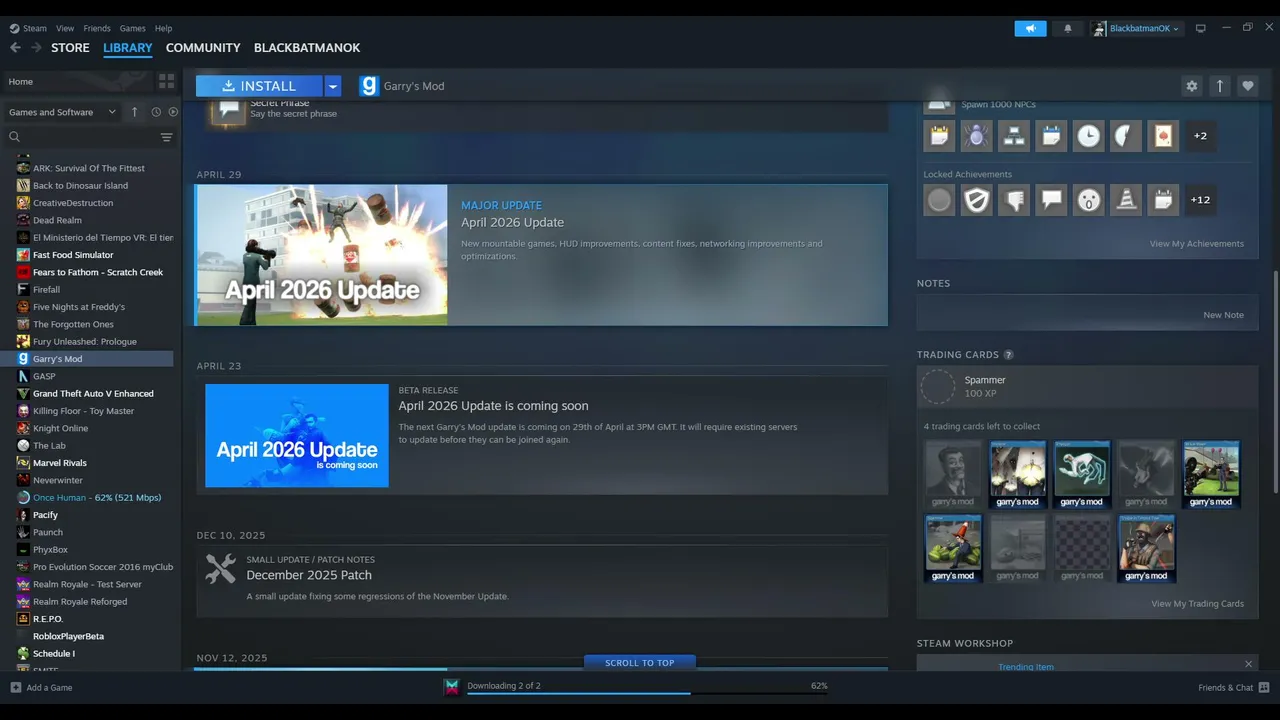Click the library page vertical scrollbar
This screenshot has height=720, width=1280.
(x=1275, y=380)
